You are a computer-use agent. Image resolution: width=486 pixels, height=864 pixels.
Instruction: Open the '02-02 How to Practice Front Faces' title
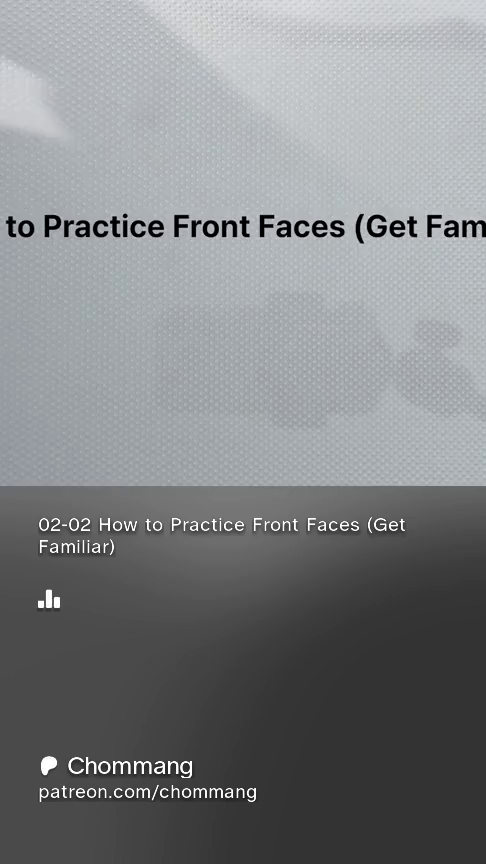pyautogui.click(x=222, y=536)
